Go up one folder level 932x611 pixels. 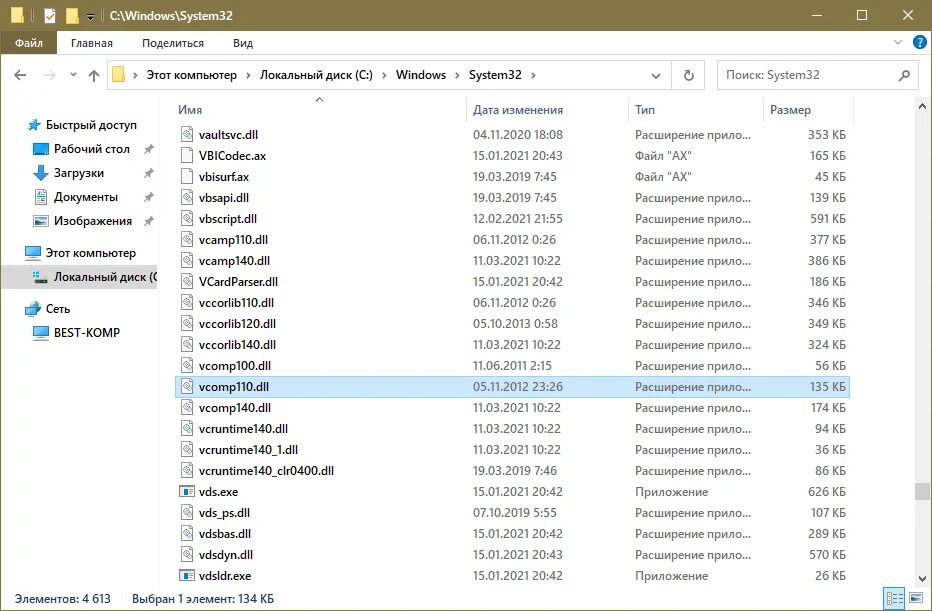click(x=94, y=75)
